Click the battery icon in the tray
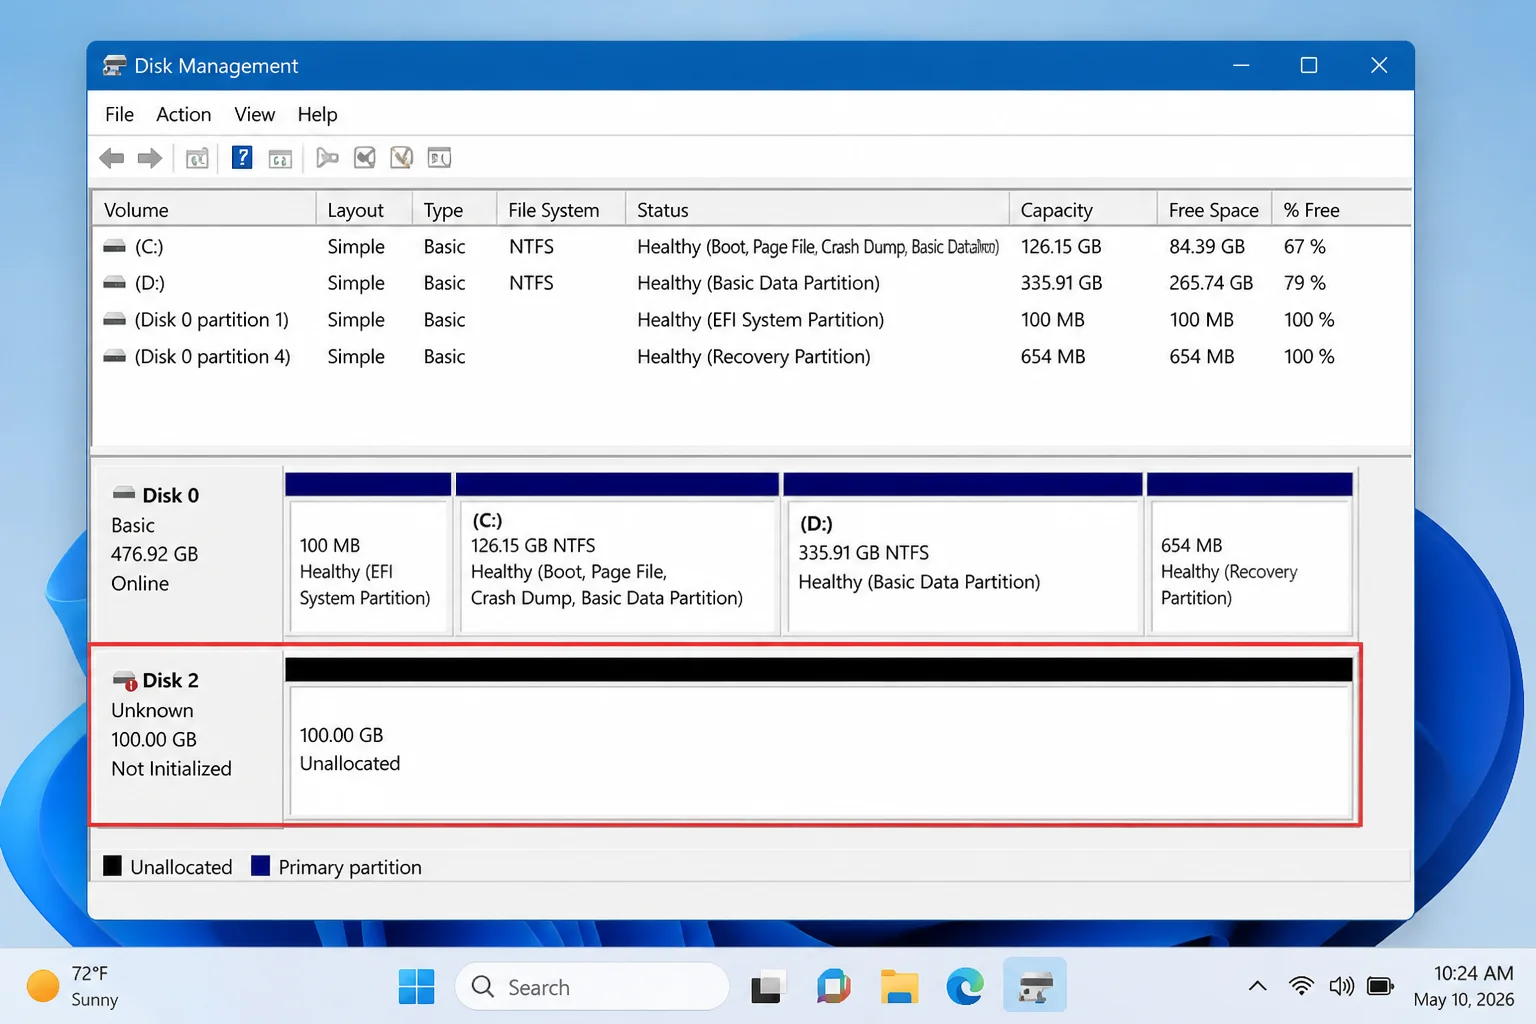Image resolution: width=1536 pixels, height=1024 pixels. (x=1380, y=987)
